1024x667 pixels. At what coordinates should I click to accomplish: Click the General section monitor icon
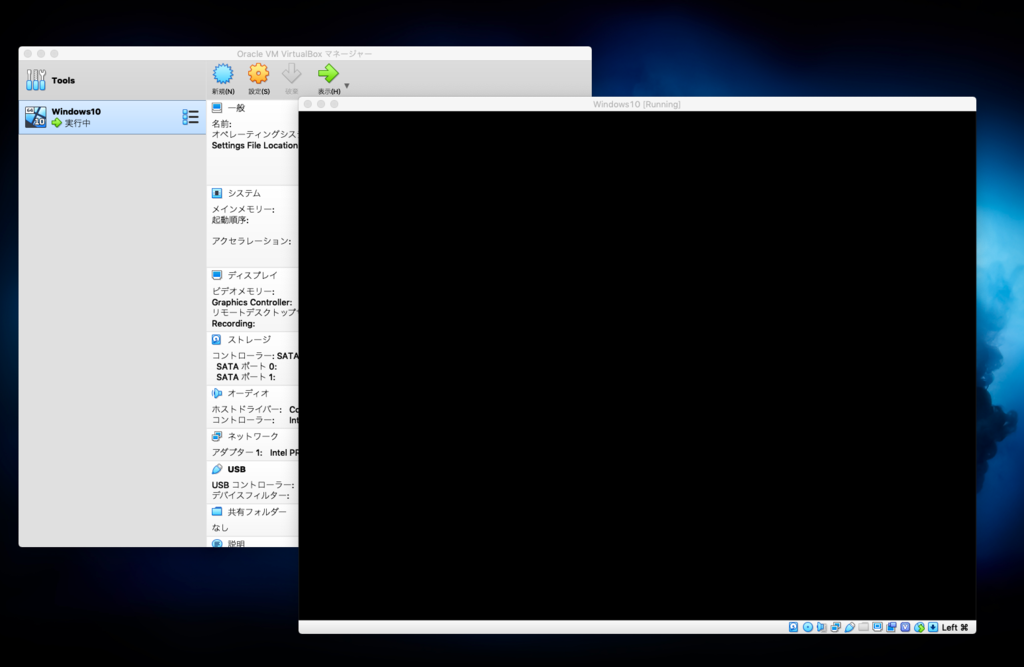[217, 108]
